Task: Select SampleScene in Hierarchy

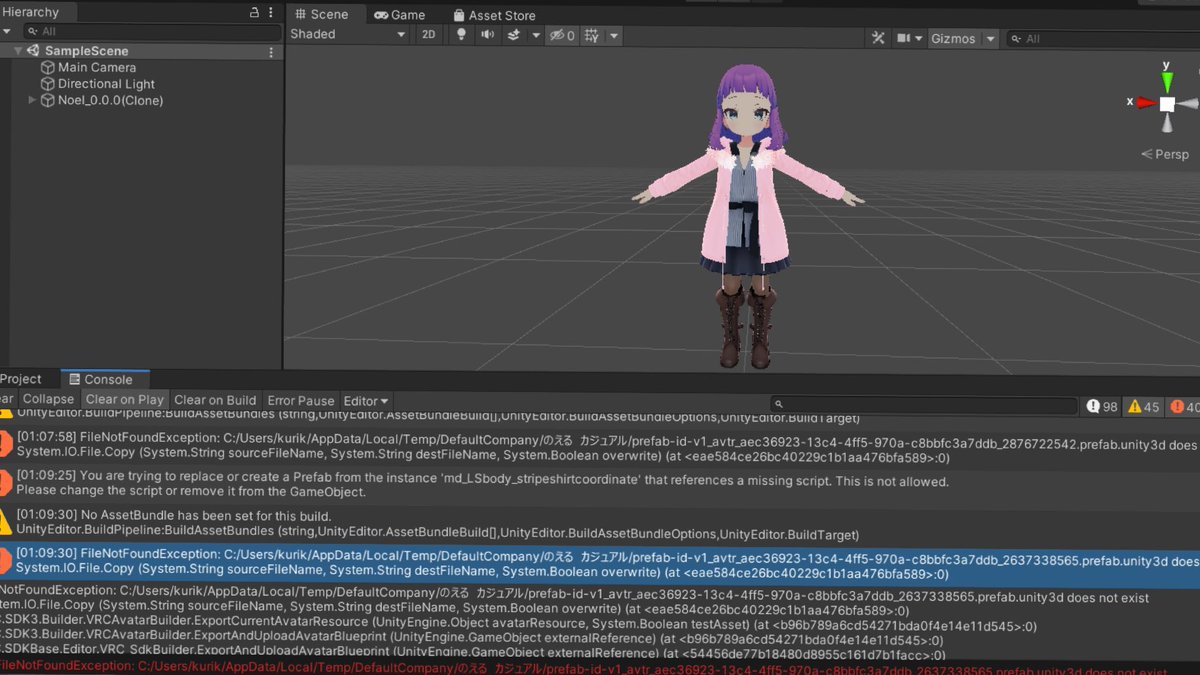Action: tap(86, 51)
